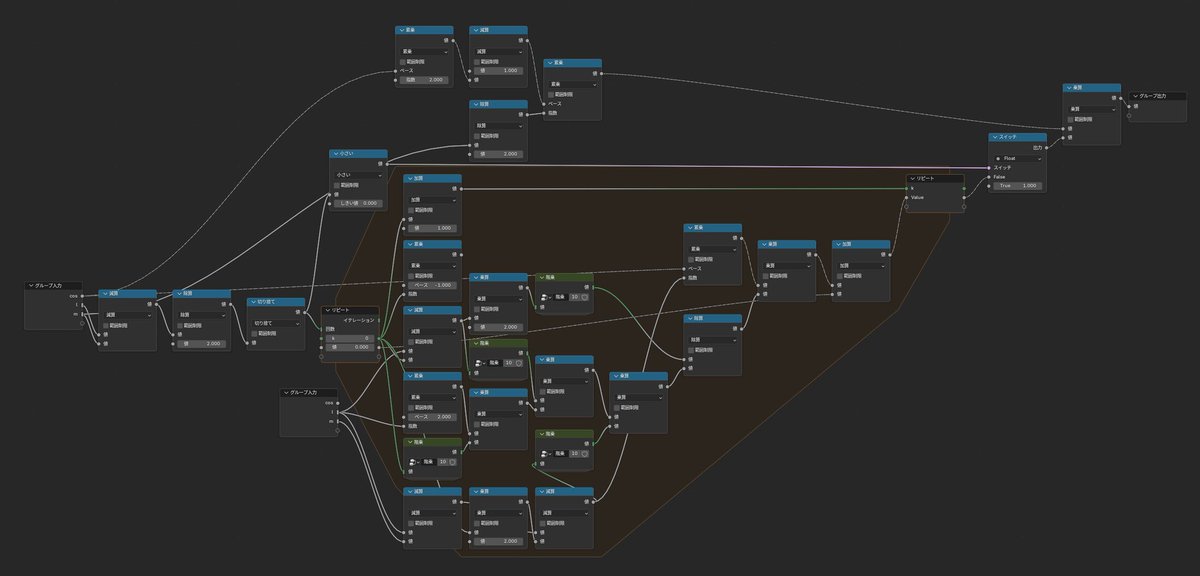Enable 範囲制限 in 累乗 node with 指数 2.000
1200x576 pixels.
pyautogui.click(x=404, y=61)
